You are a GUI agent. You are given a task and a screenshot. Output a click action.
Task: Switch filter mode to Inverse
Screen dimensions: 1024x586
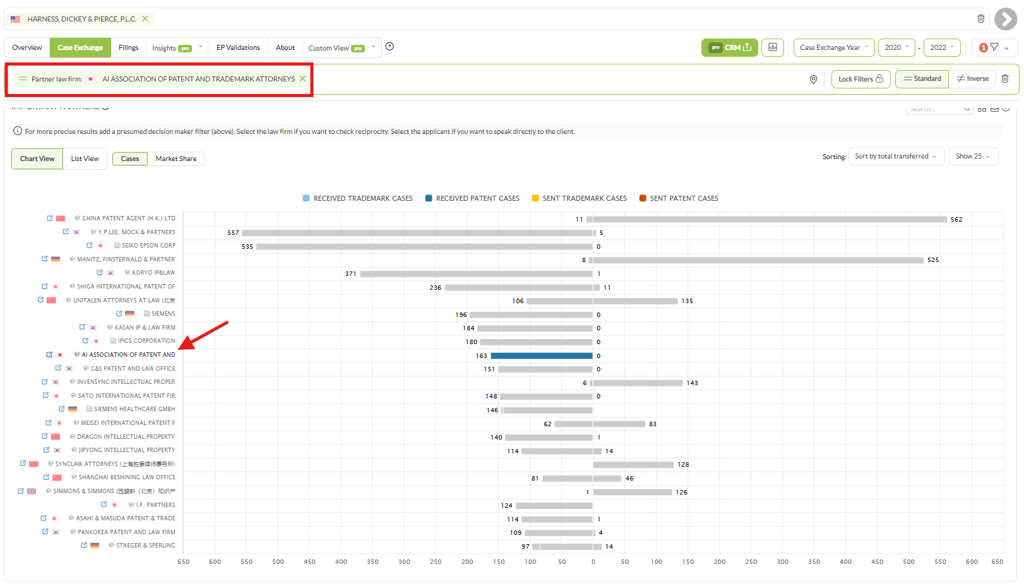click(972, 79)
